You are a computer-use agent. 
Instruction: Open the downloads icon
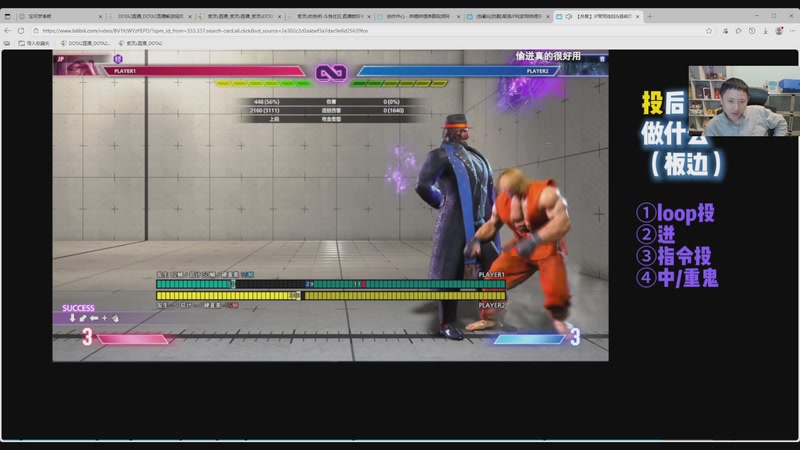pos(765,31)
